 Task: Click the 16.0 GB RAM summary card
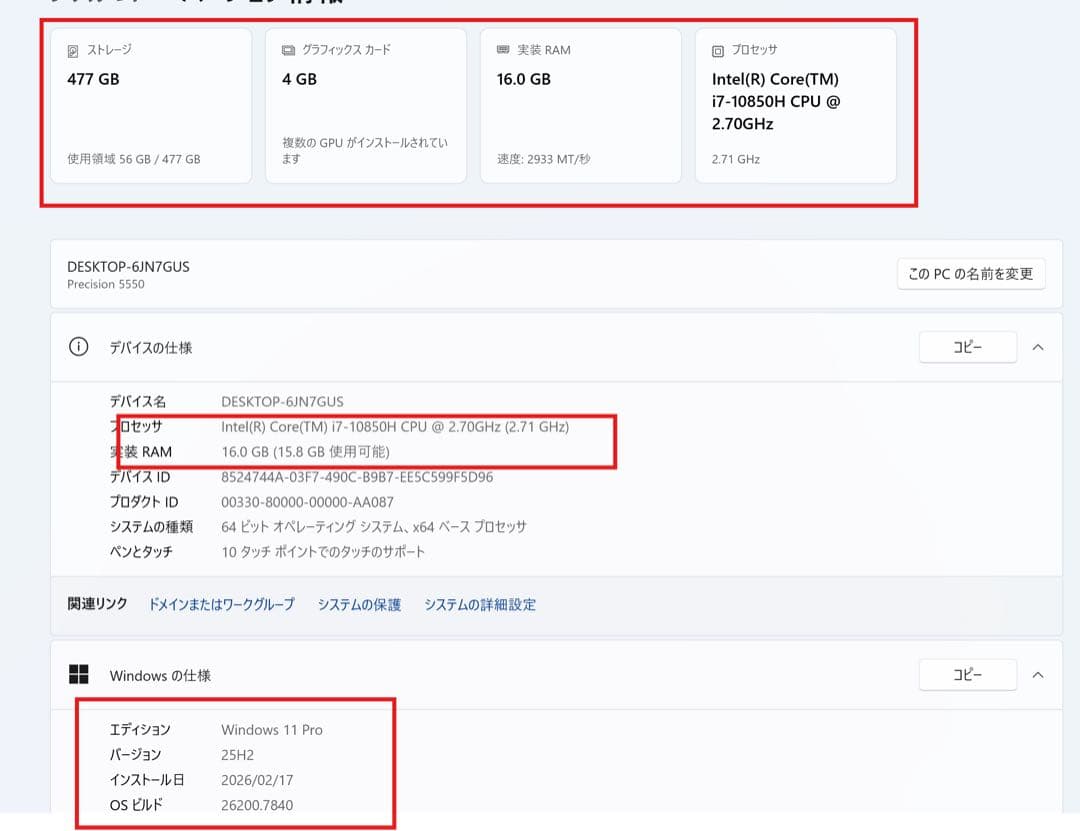[x=581, y=105]
